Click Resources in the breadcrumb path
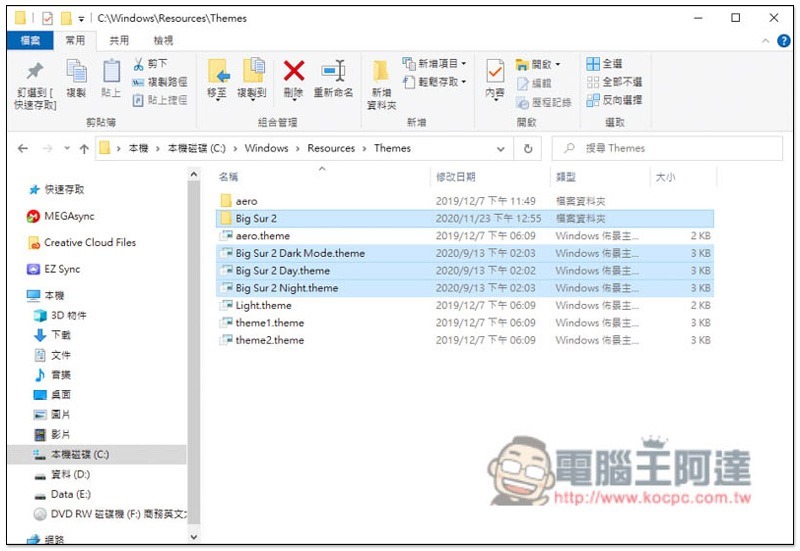The height and width of the screenshot is (551, 800). tap(331, 148)
